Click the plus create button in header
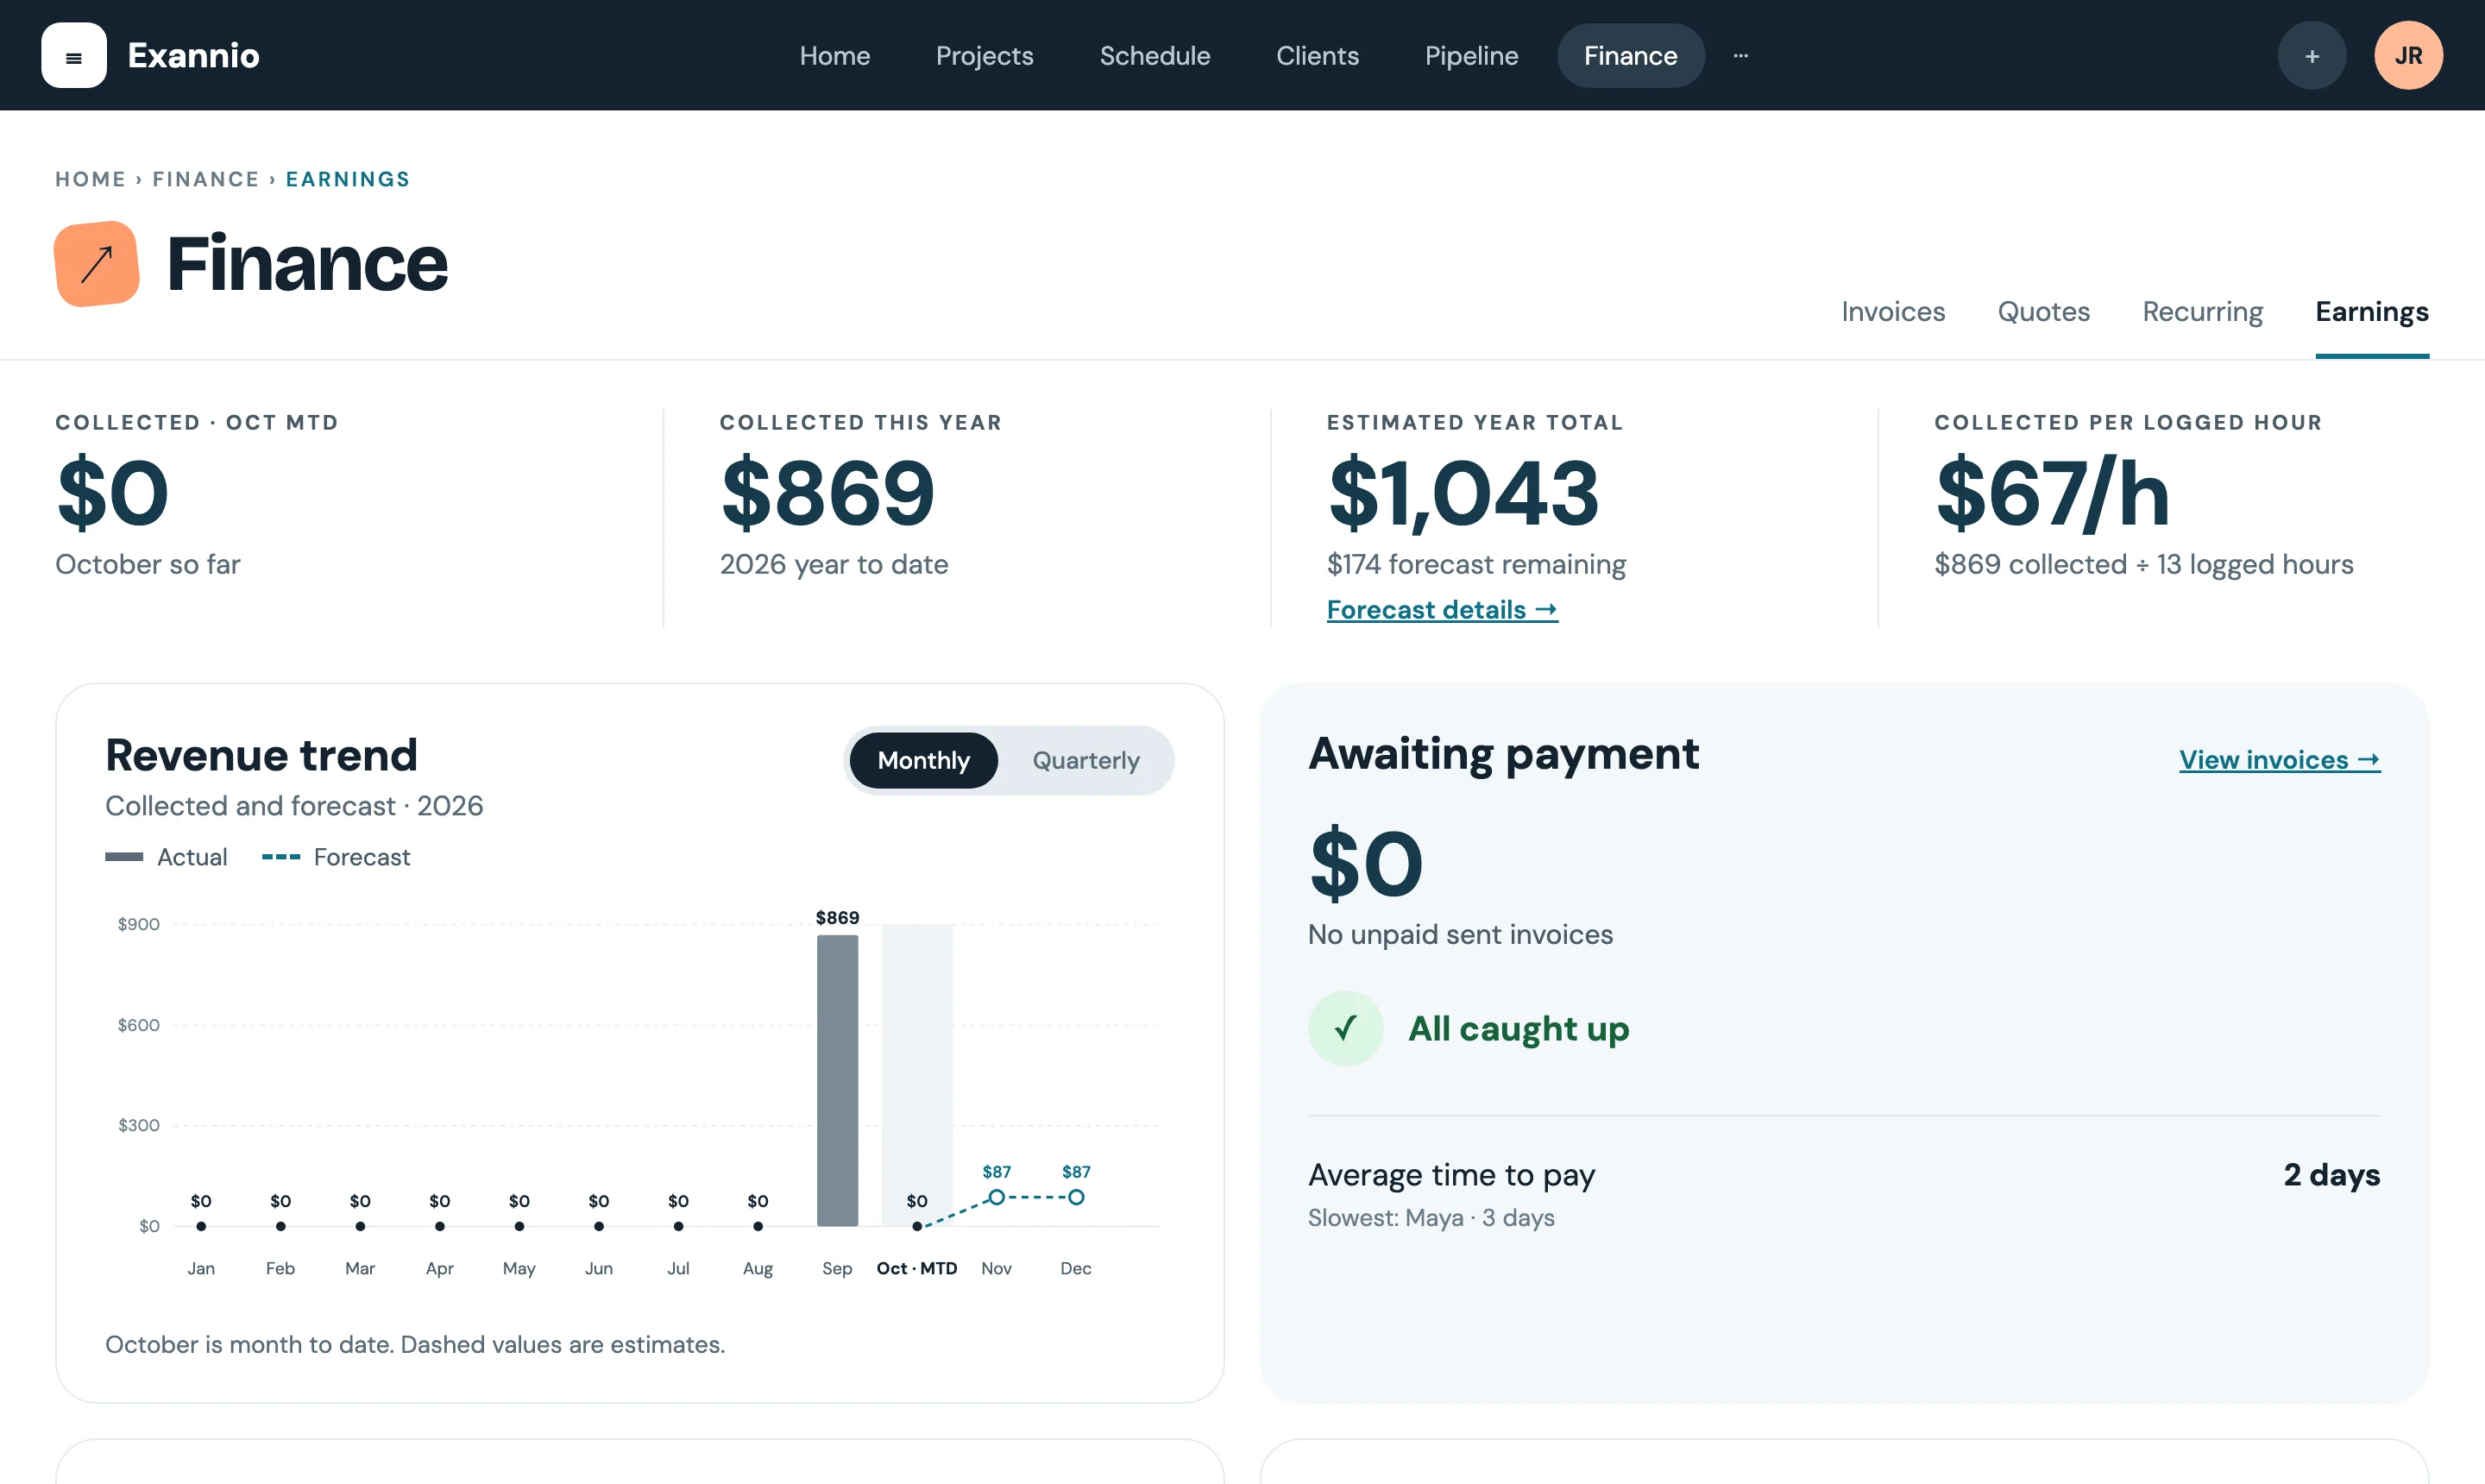The image size is (2485, 1484). [x=2312, y=56]
